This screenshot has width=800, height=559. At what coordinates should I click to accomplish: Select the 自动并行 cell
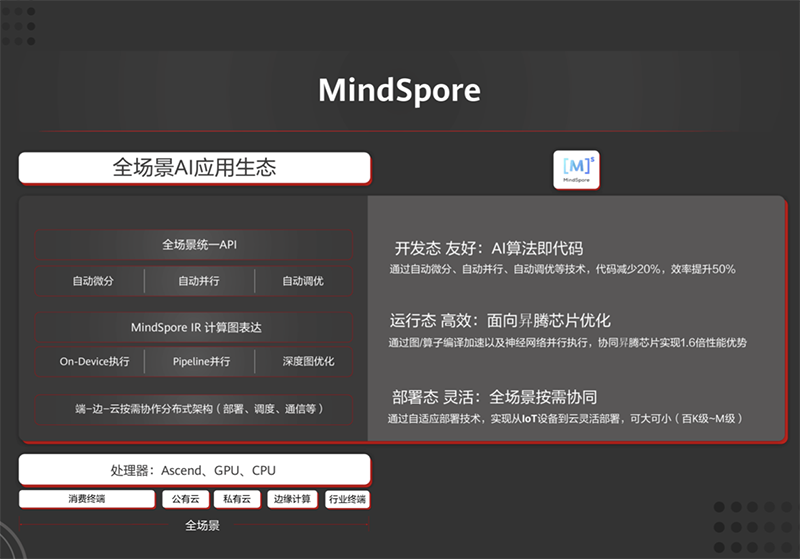click(199, 281)
